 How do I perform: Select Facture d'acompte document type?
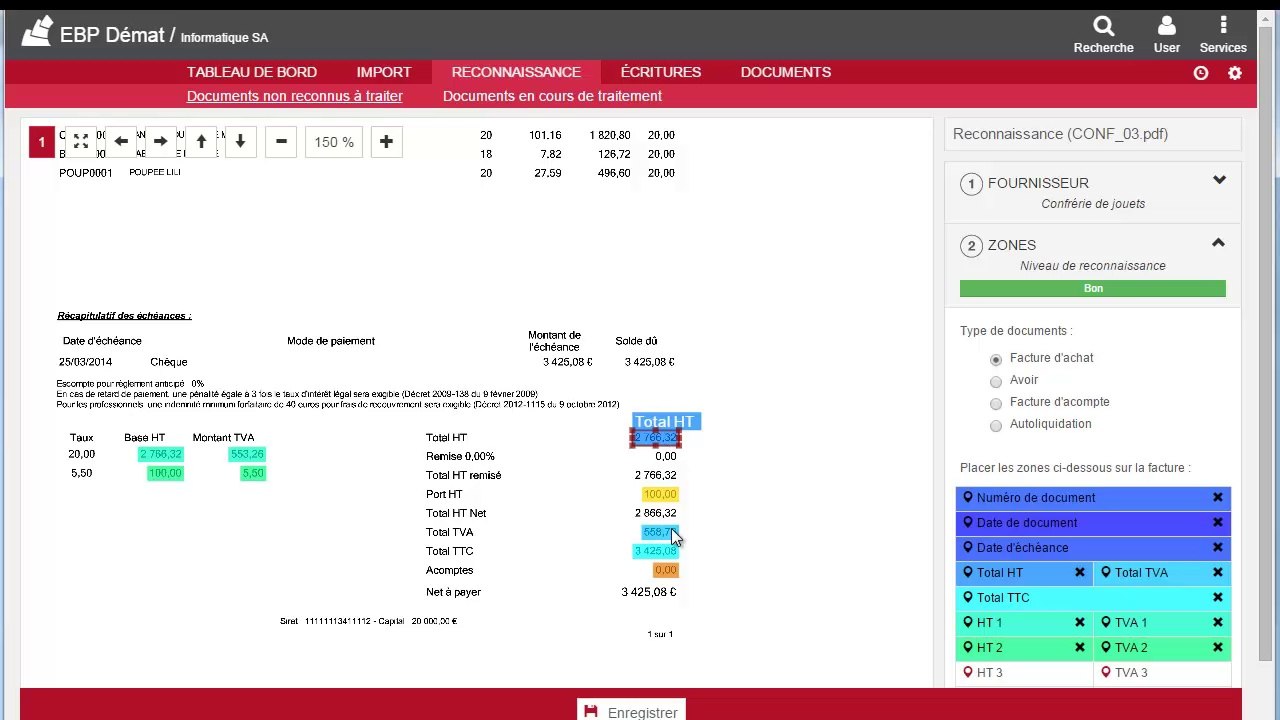(996, 403)
